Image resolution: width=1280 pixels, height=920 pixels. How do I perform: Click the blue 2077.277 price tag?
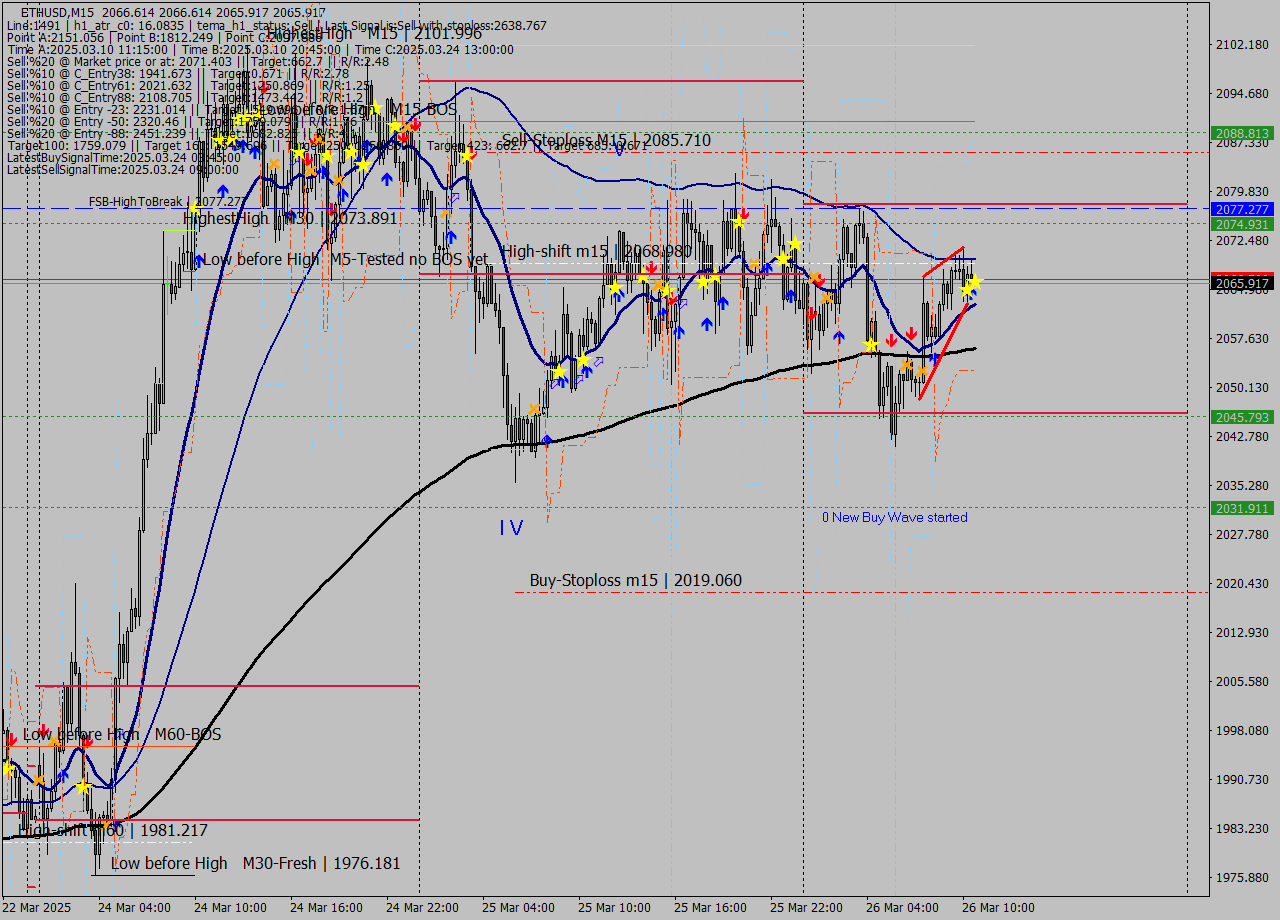pos(1241,209)
